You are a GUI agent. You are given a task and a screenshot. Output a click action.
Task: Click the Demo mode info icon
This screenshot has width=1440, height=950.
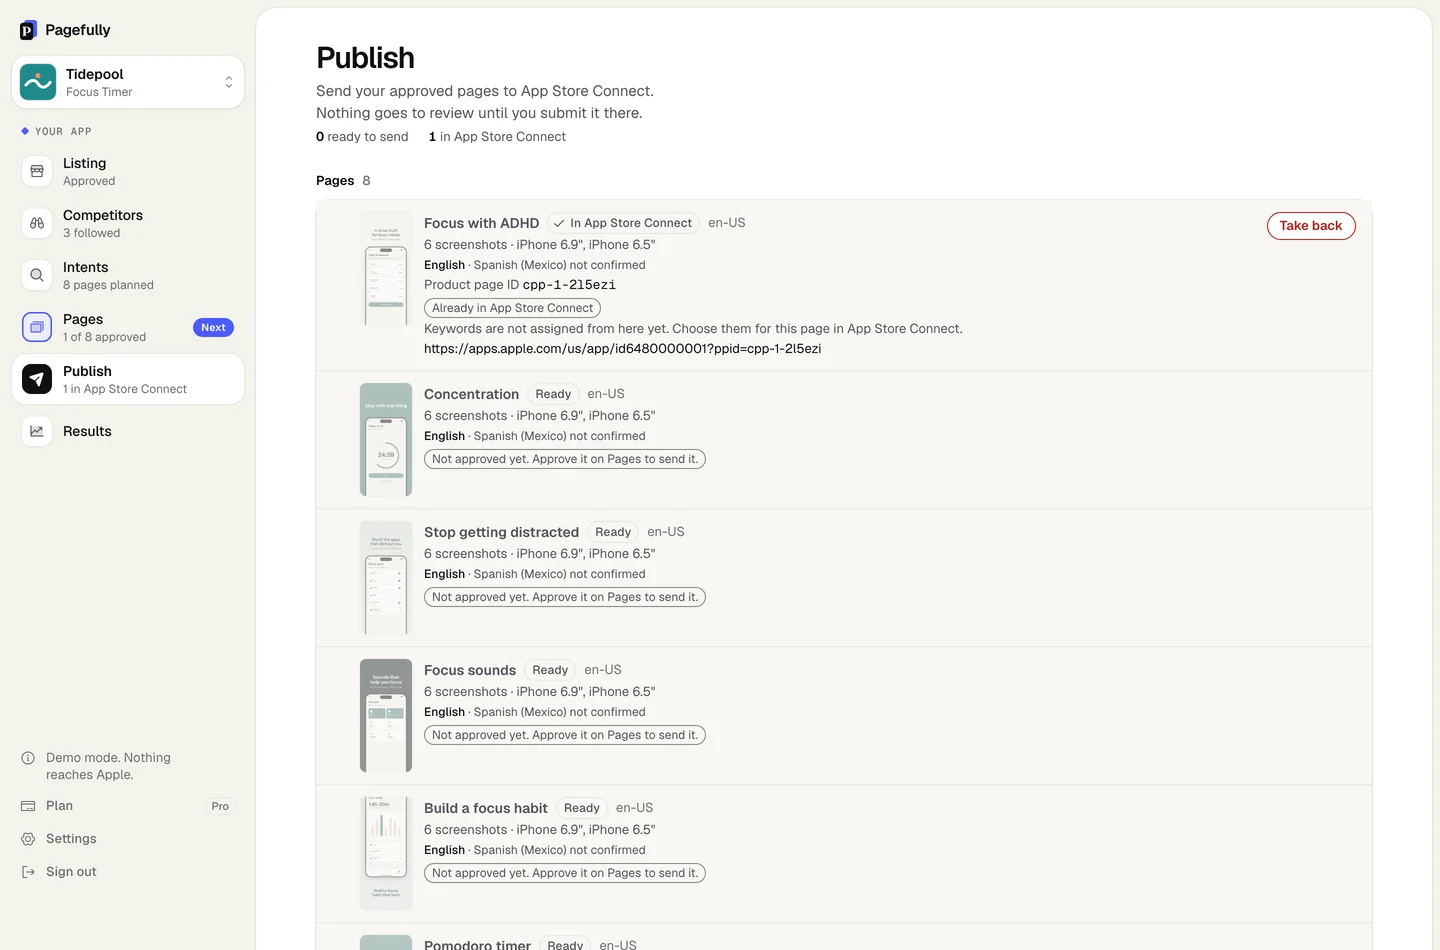pyautogui.click(x=28, y=758)
